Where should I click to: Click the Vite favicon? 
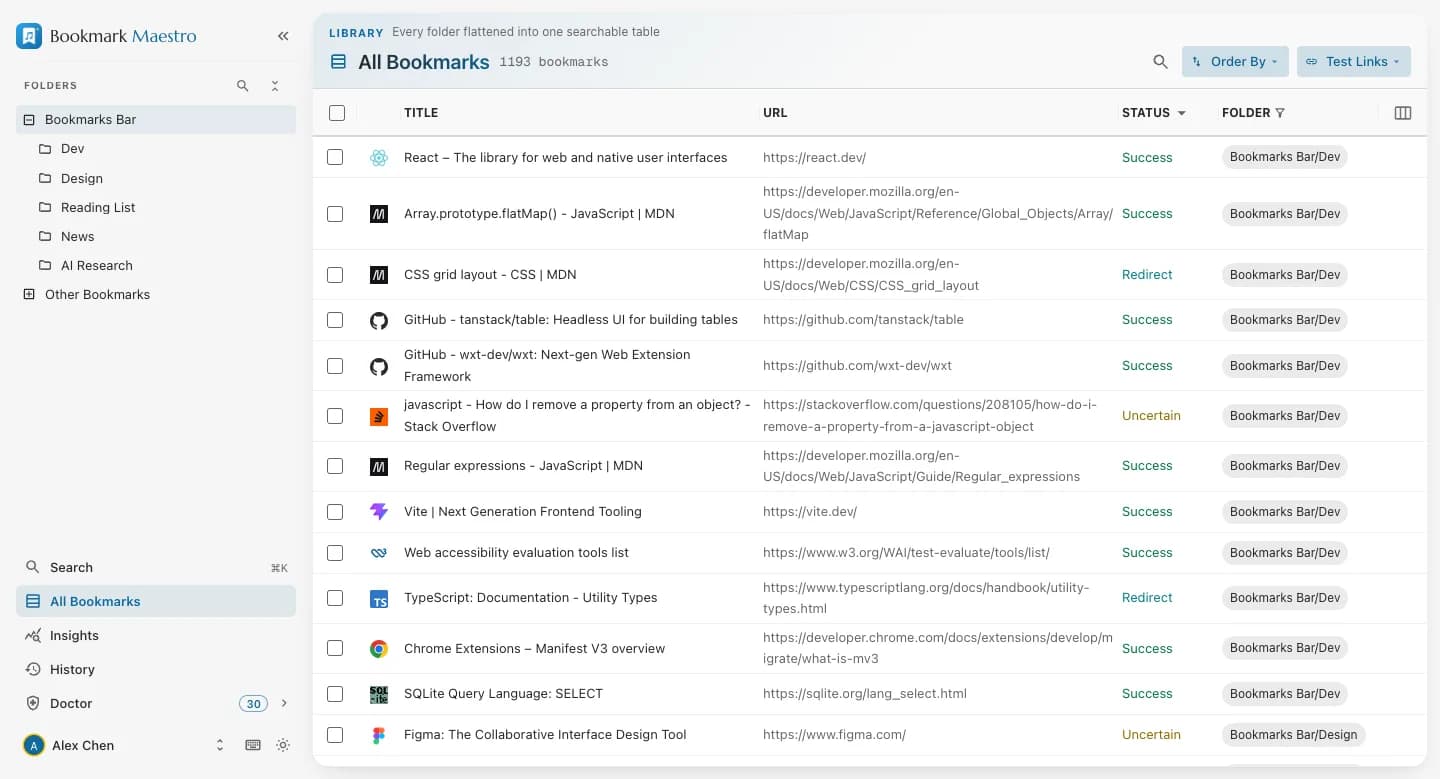click(378, 512)
